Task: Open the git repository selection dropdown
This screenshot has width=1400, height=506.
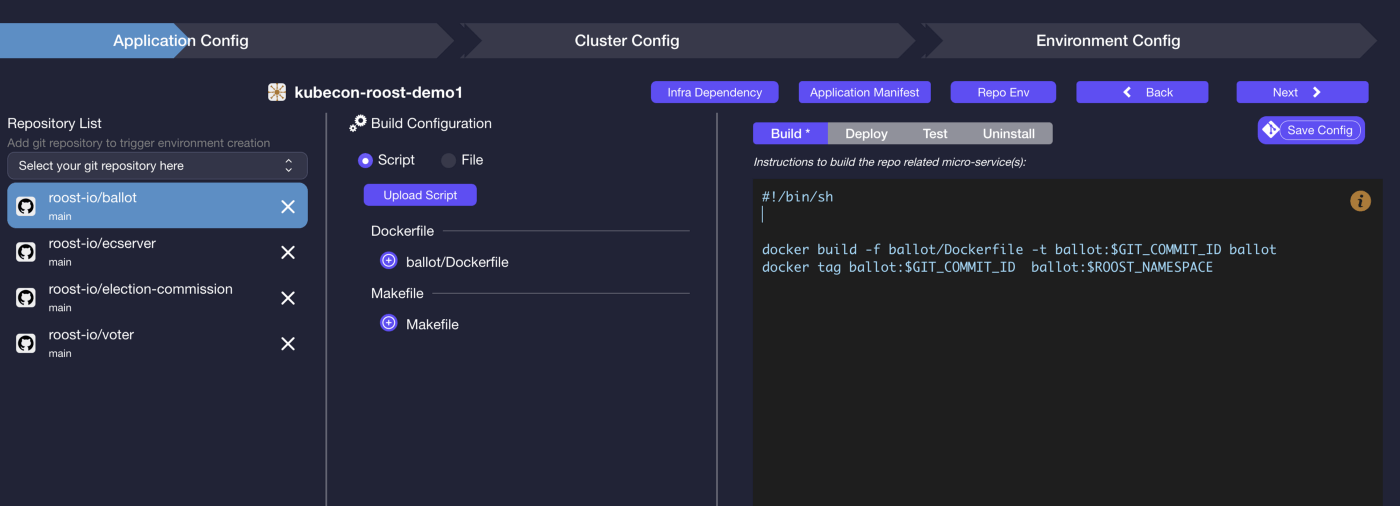Action: [x=157, y=166]
